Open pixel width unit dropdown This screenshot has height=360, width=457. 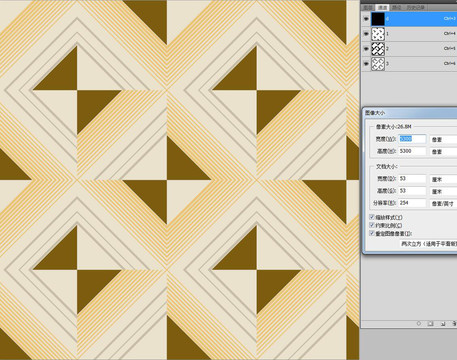coord(443,139)
